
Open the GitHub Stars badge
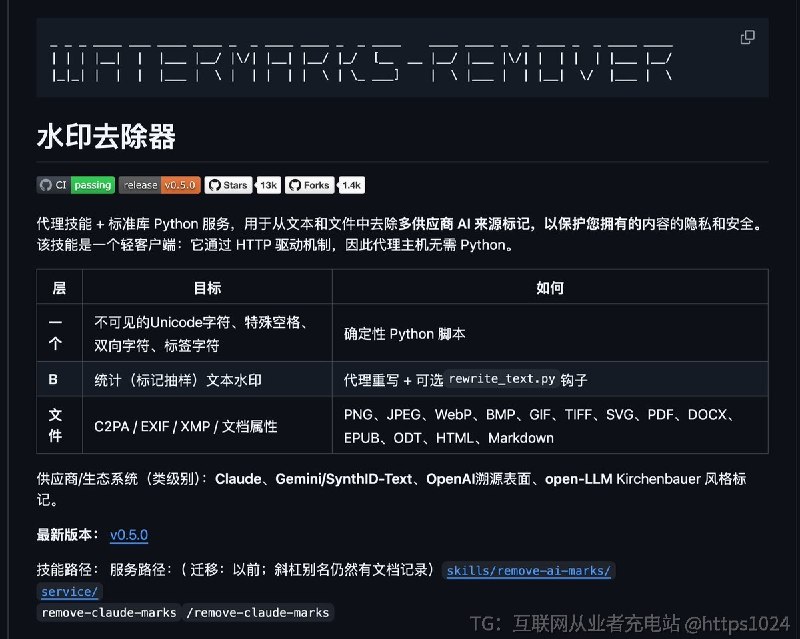click(x=229, y=185)
